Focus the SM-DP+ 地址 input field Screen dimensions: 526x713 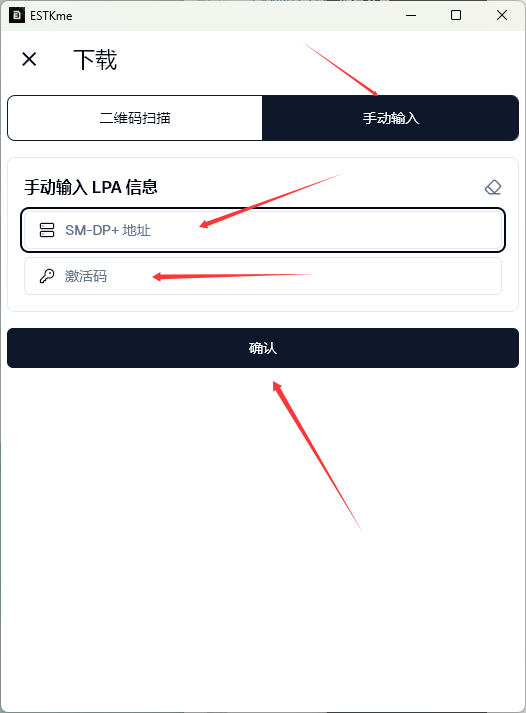point(263,230)
